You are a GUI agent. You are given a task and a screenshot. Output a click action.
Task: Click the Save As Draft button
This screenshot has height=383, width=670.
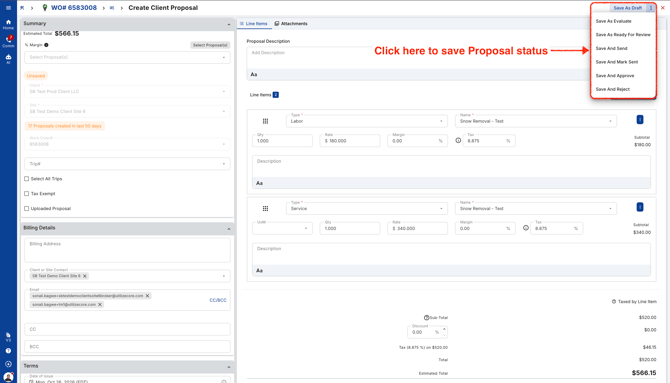tap(628, 8)
